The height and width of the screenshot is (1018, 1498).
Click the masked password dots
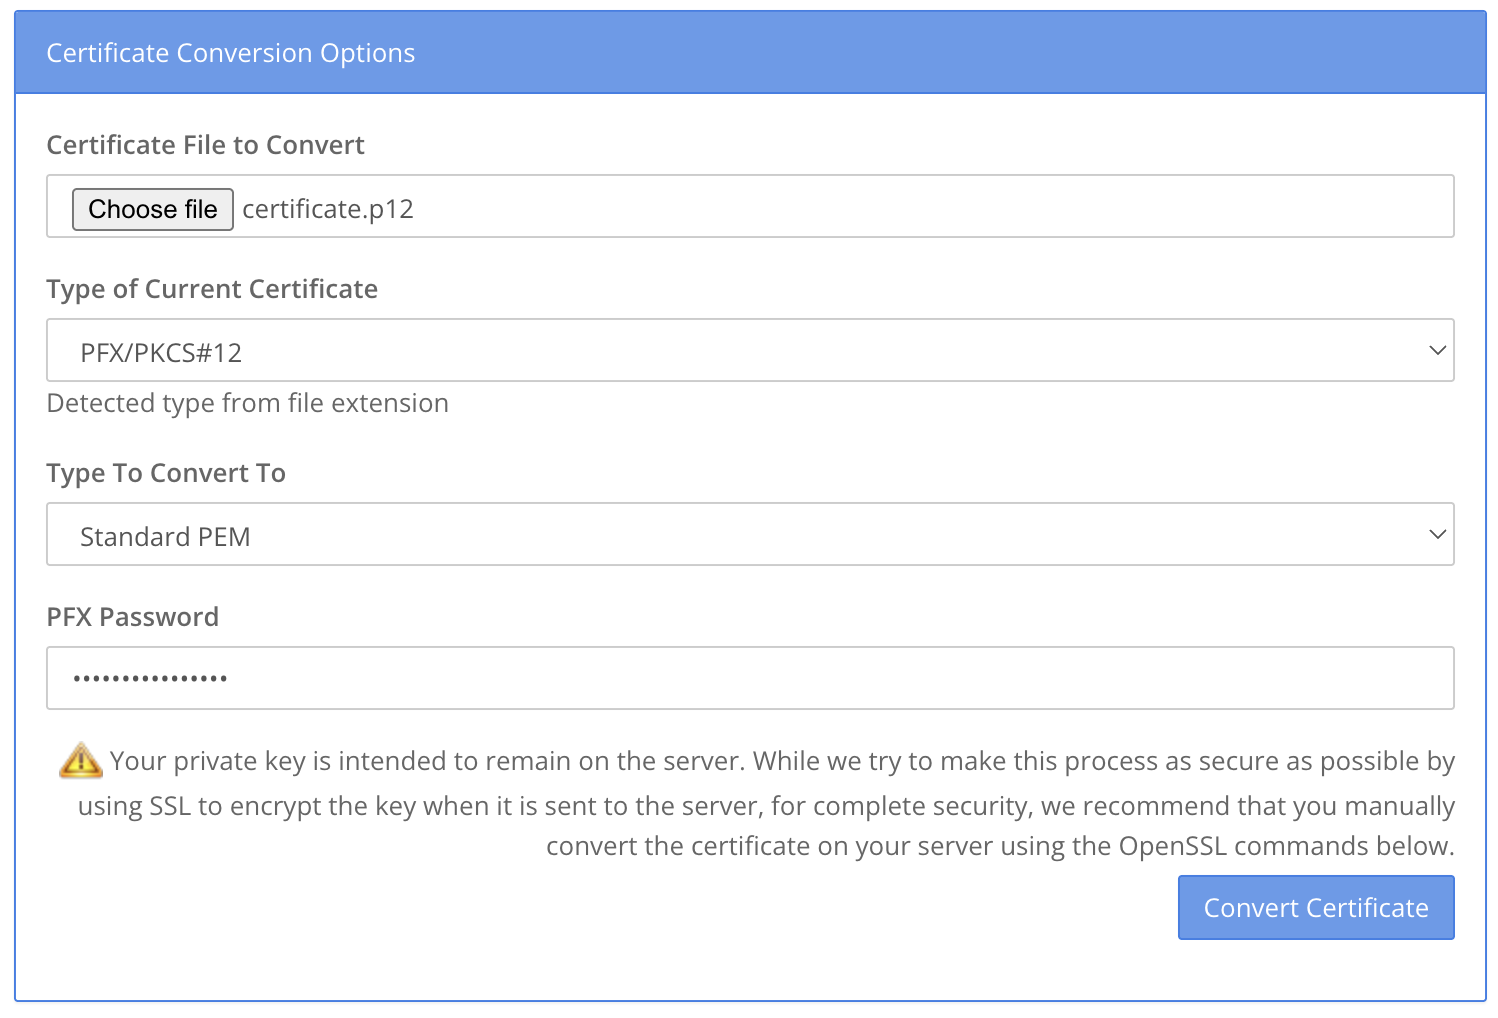(x=150, y=678)
